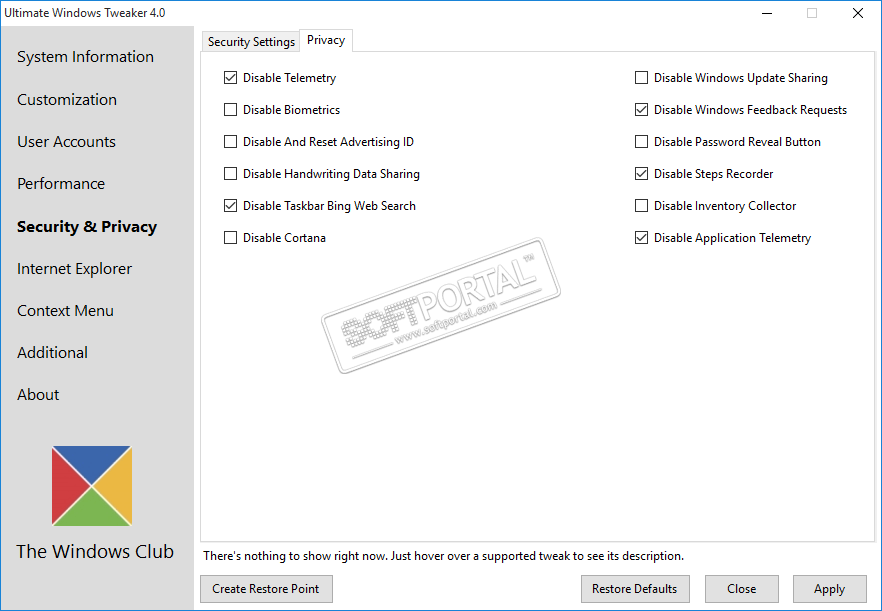Click Create Restore Point button
Screen dimensions: 882x611
(266, 589)
